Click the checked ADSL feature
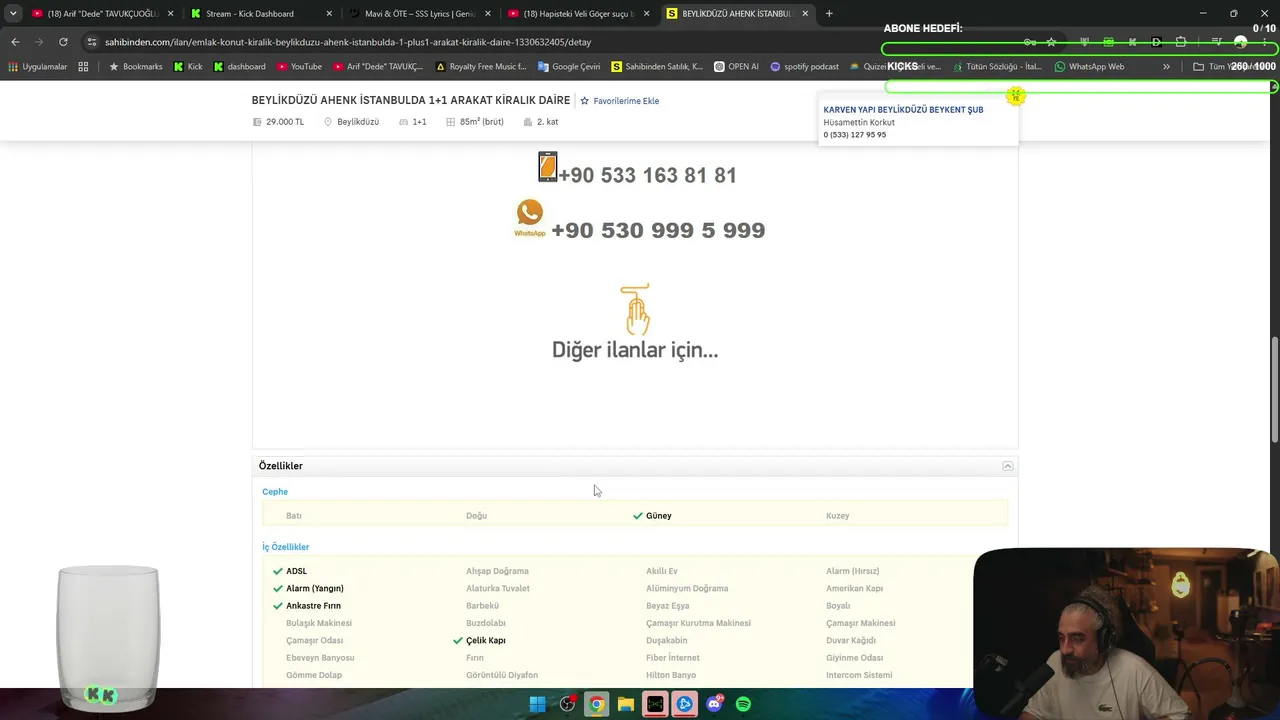Viewport: 1280px width, 720px height. [x=290, y=571]
